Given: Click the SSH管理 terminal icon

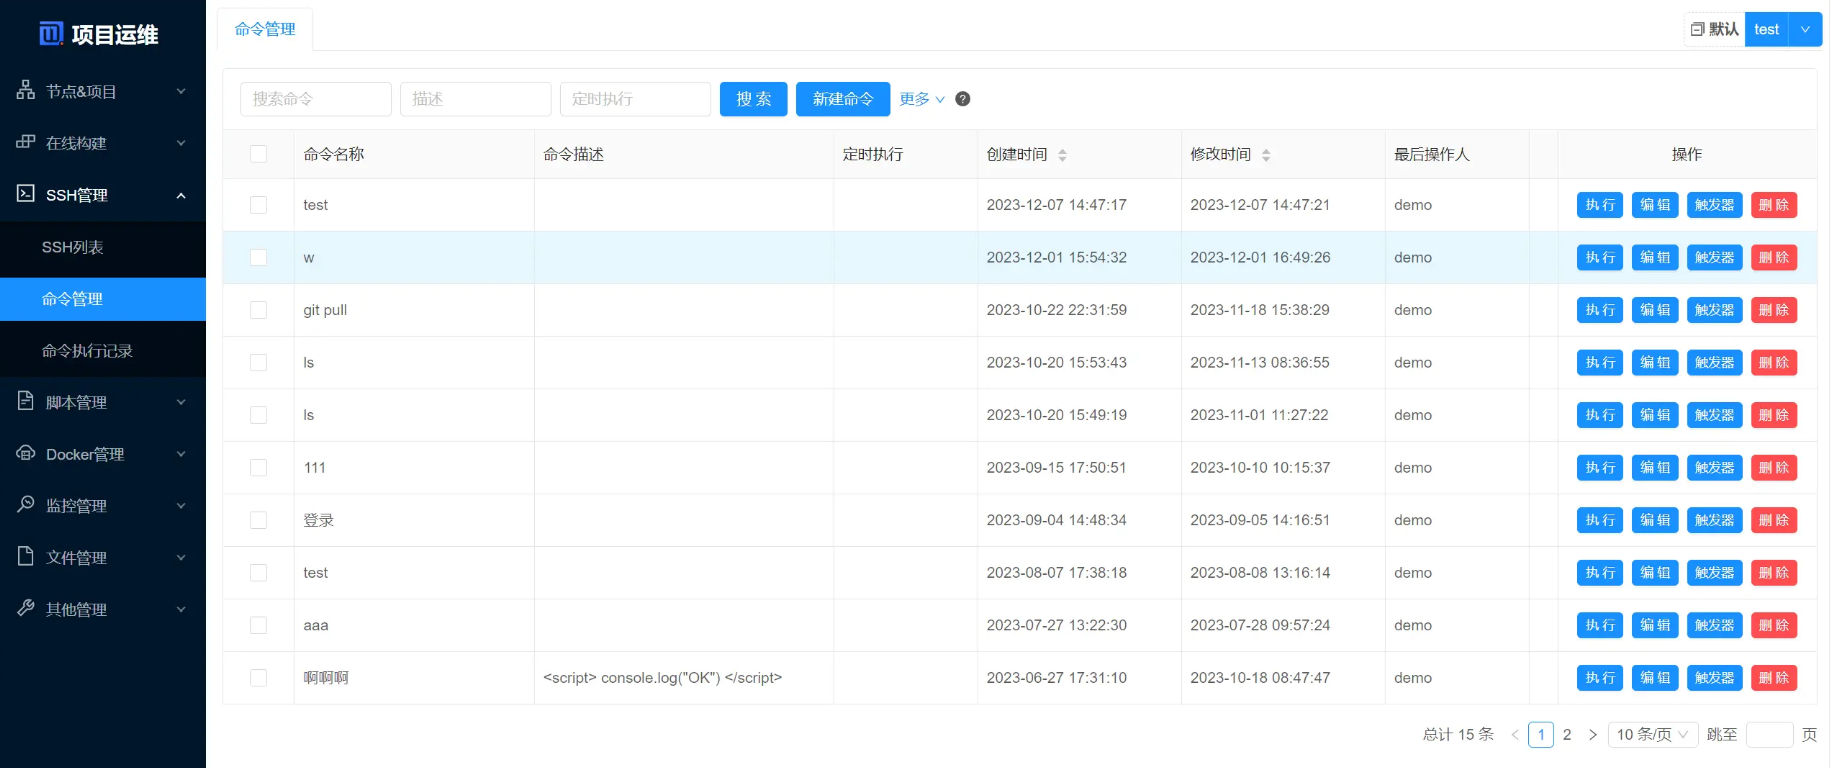Looking at the screenshot, I should point(26,194).
